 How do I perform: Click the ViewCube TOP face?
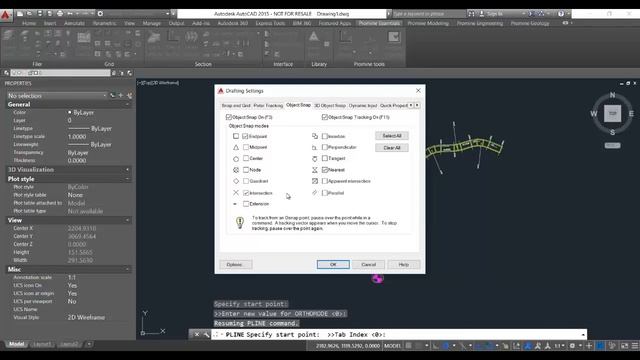coord(612,113)
